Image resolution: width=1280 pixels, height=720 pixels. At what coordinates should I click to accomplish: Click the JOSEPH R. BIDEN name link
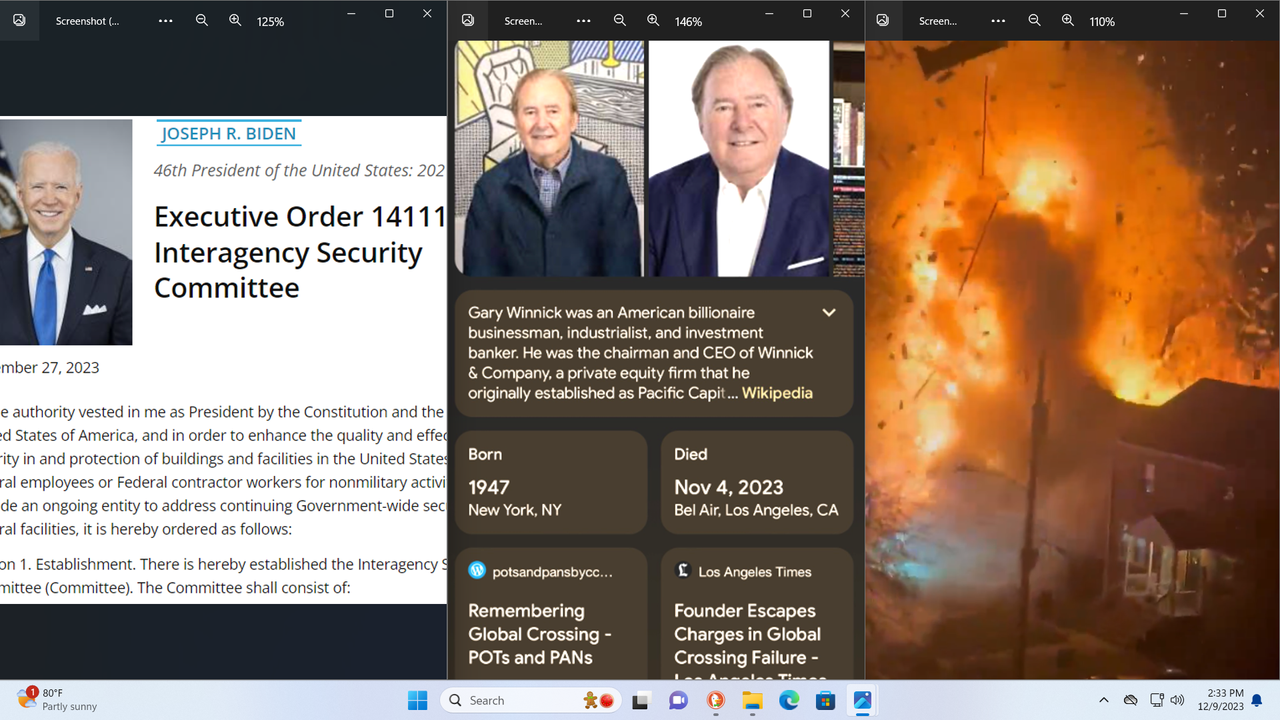click(229, 134)
